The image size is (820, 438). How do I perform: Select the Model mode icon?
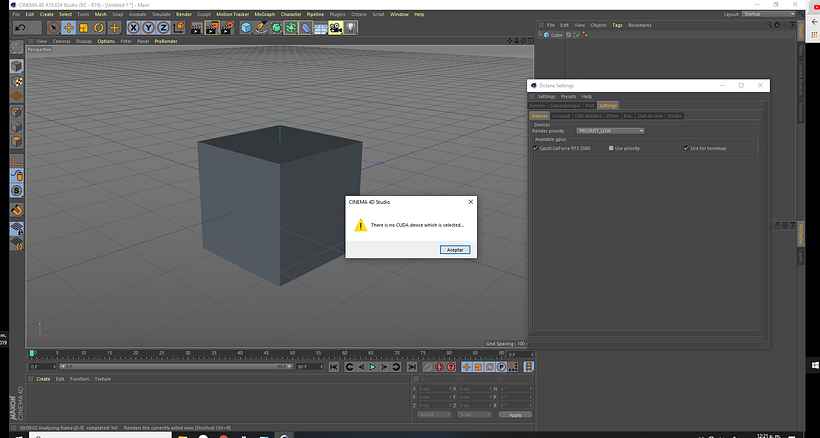(17, 66)
